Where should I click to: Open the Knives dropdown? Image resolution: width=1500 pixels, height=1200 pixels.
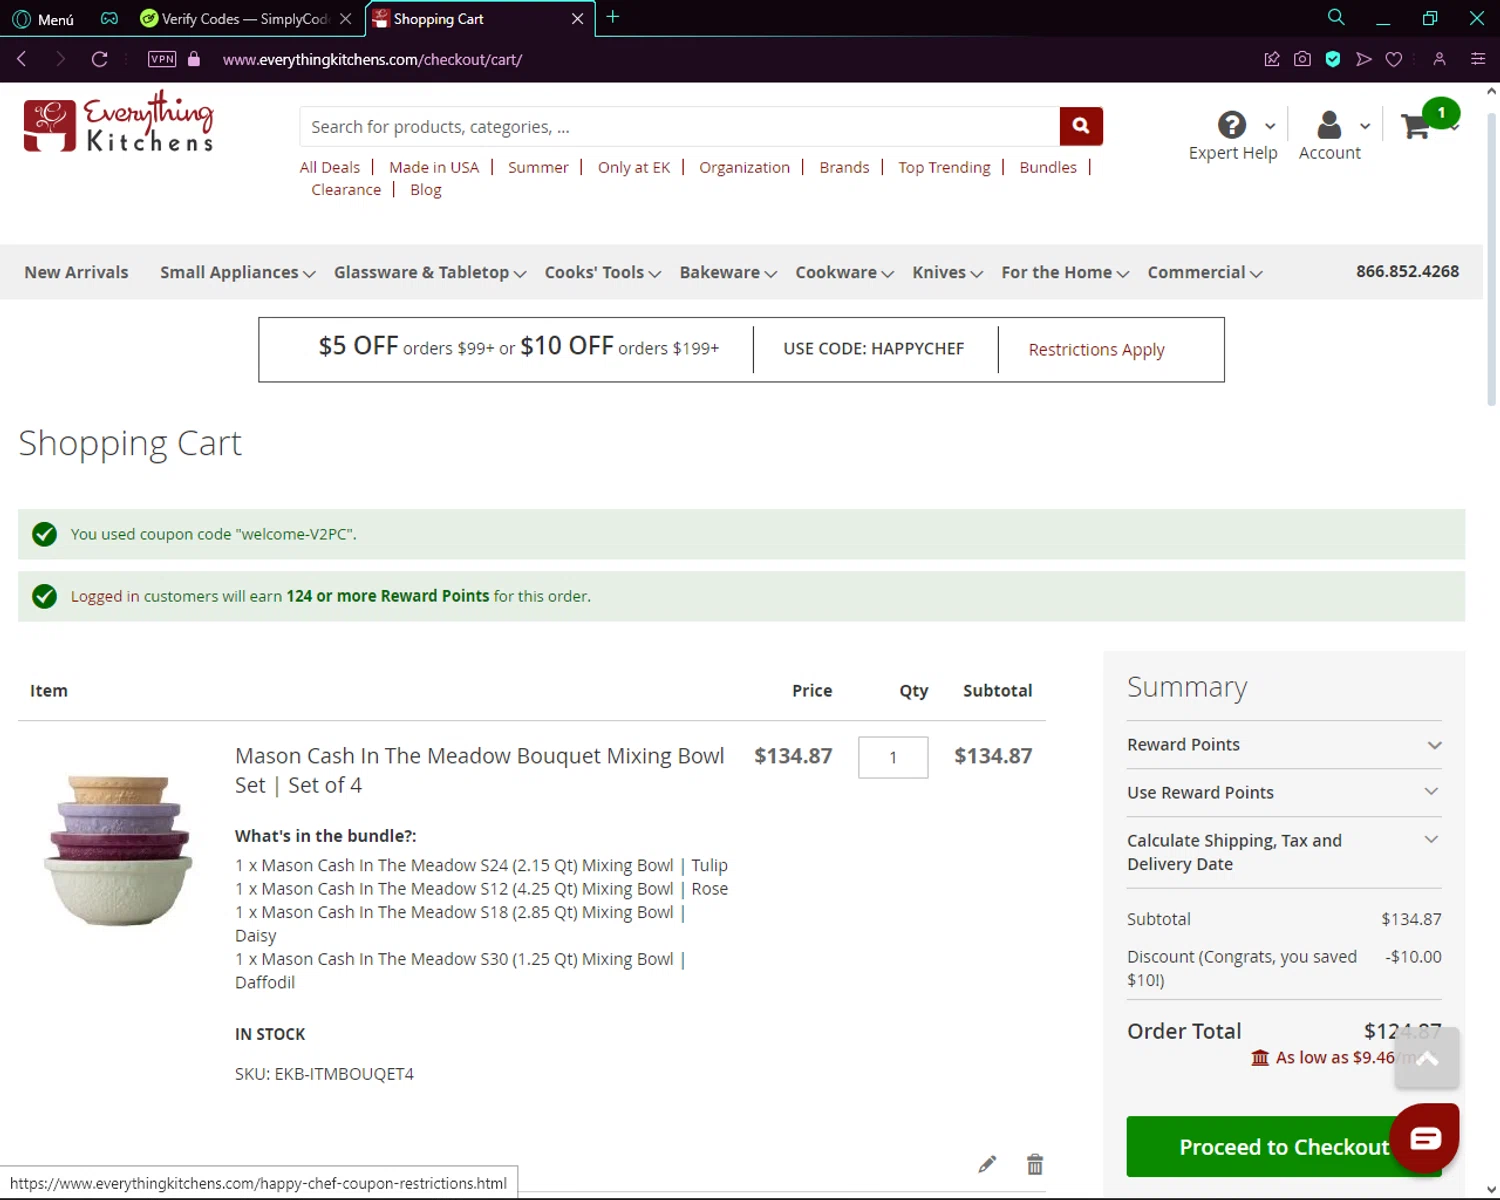pyautogui.click(x=947, y=272)
